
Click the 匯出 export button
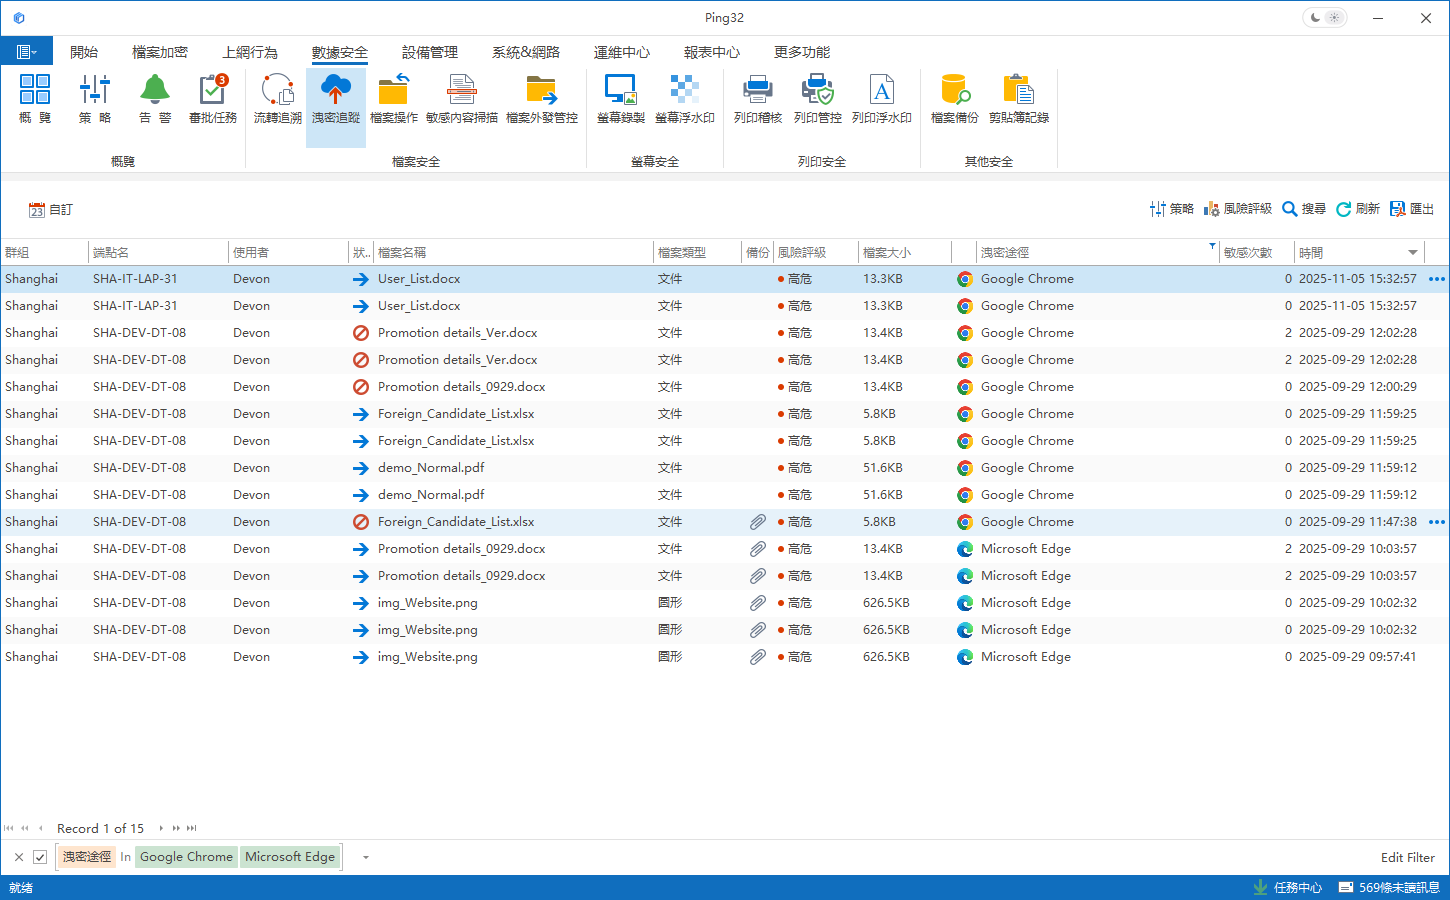1412,209
